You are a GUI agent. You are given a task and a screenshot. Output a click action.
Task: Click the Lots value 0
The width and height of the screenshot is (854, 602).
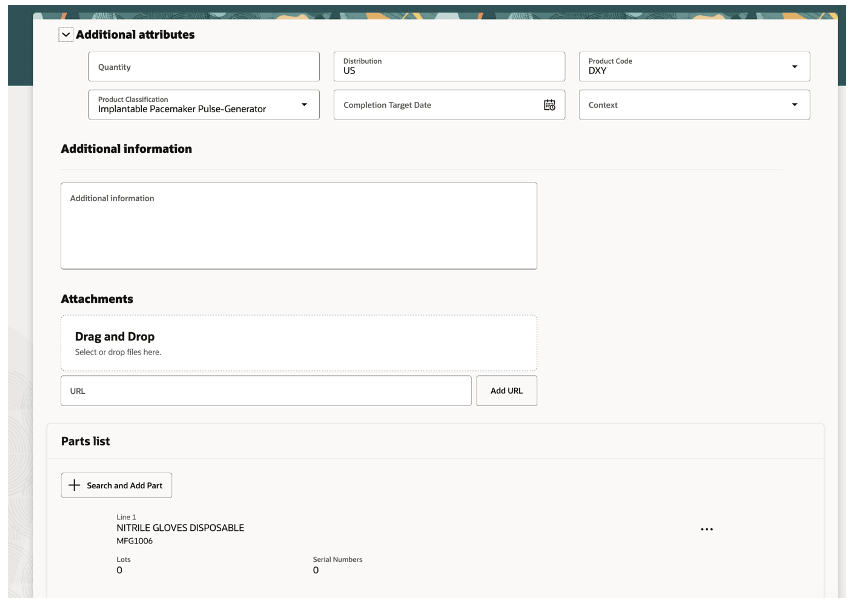pyautogui.click(x=119, y=570)
